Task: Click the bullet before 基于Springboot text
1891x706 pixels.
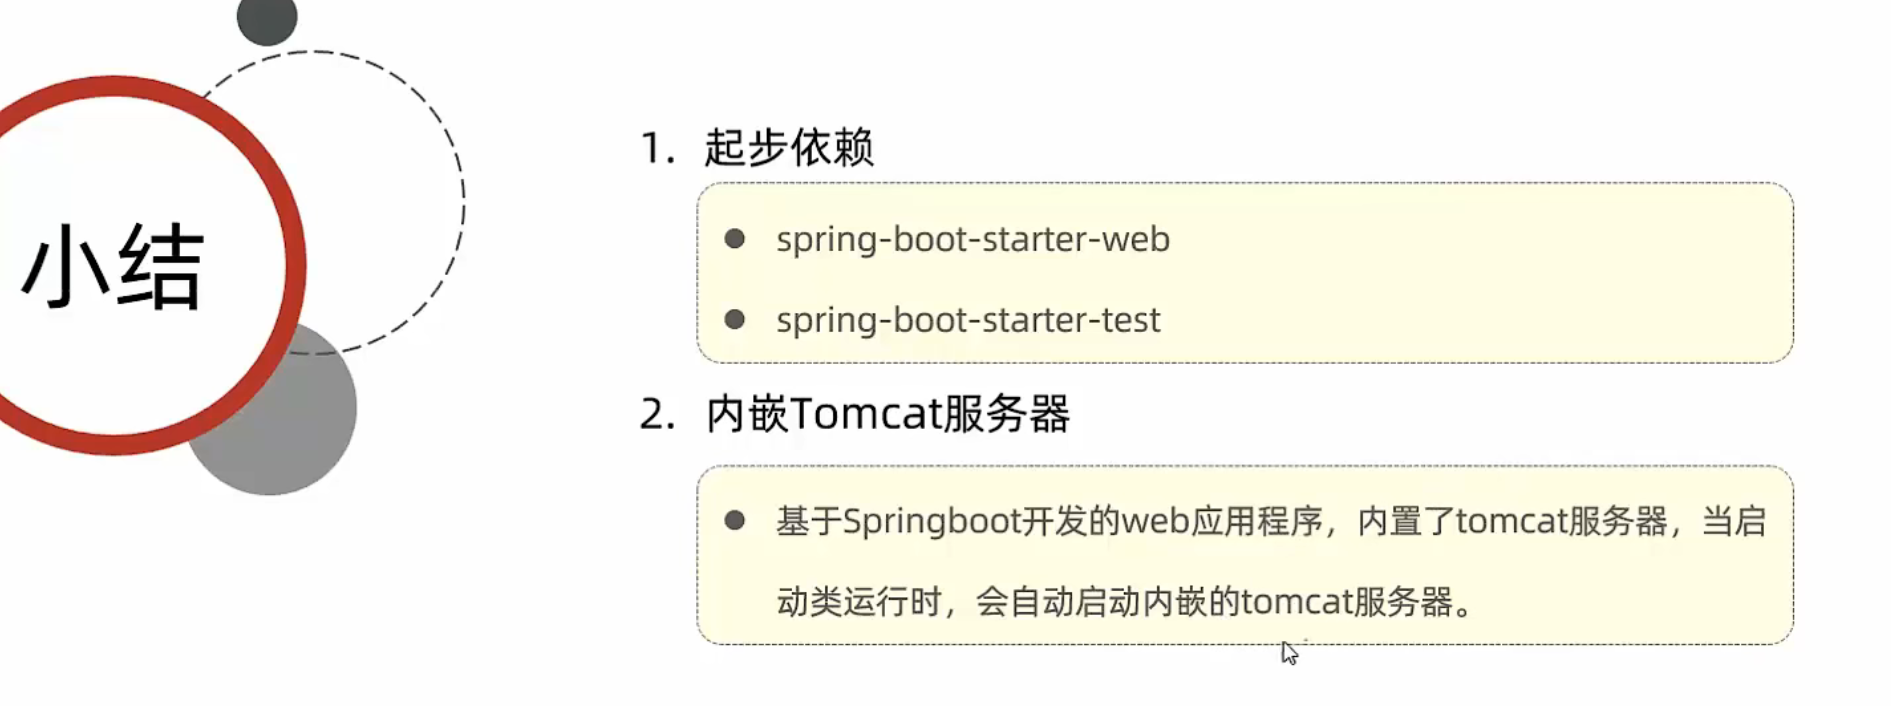Action: pyautogui.click(x=735, y=520)
